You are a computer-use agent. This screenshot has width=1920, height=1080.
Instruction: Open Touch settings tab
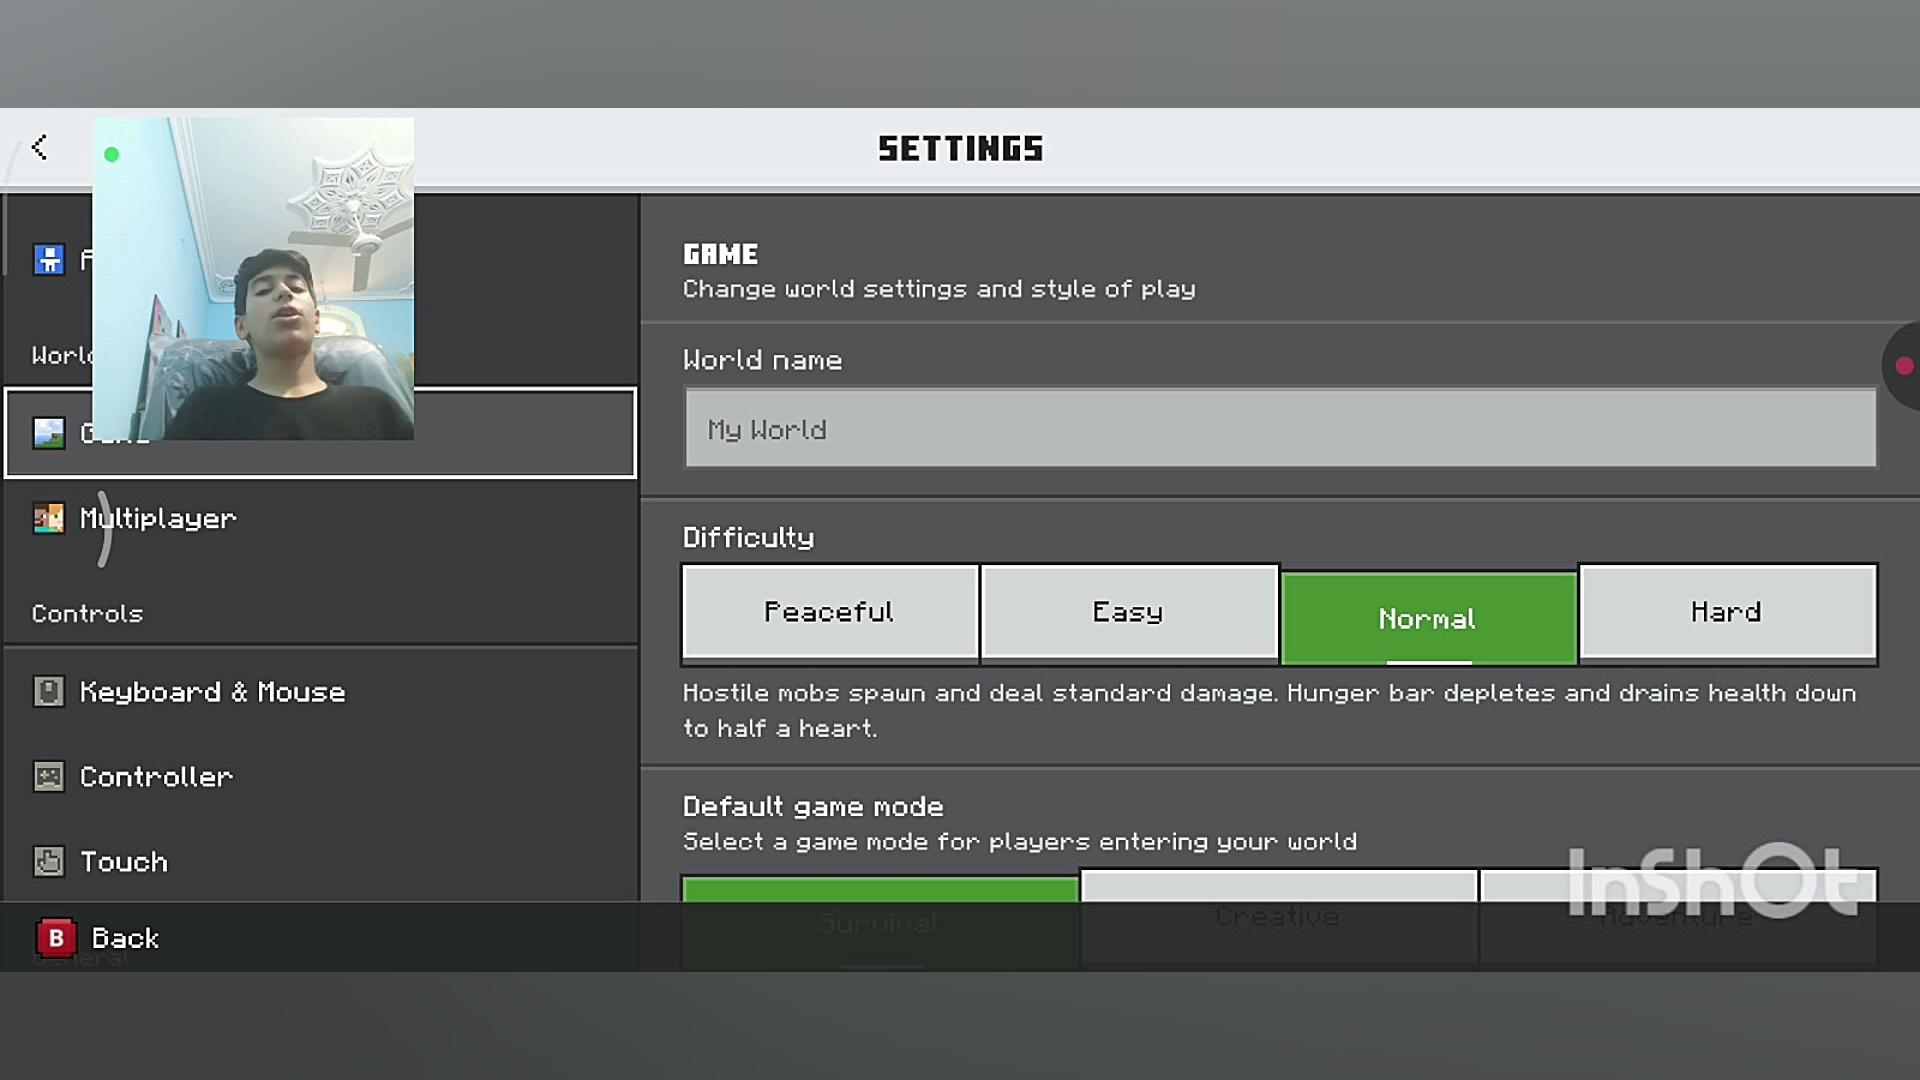320,861
